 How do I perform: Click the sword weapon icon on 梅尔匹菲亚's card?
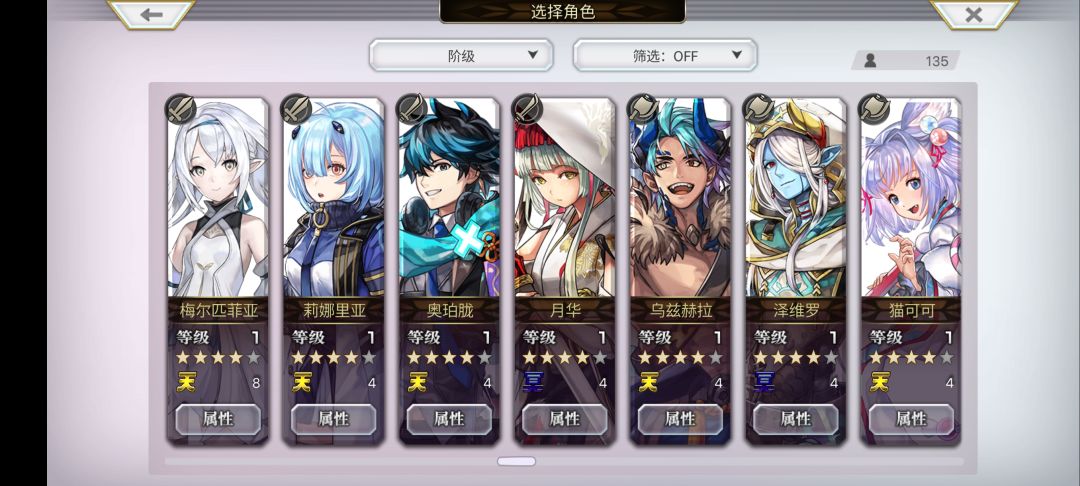point(181,109)
